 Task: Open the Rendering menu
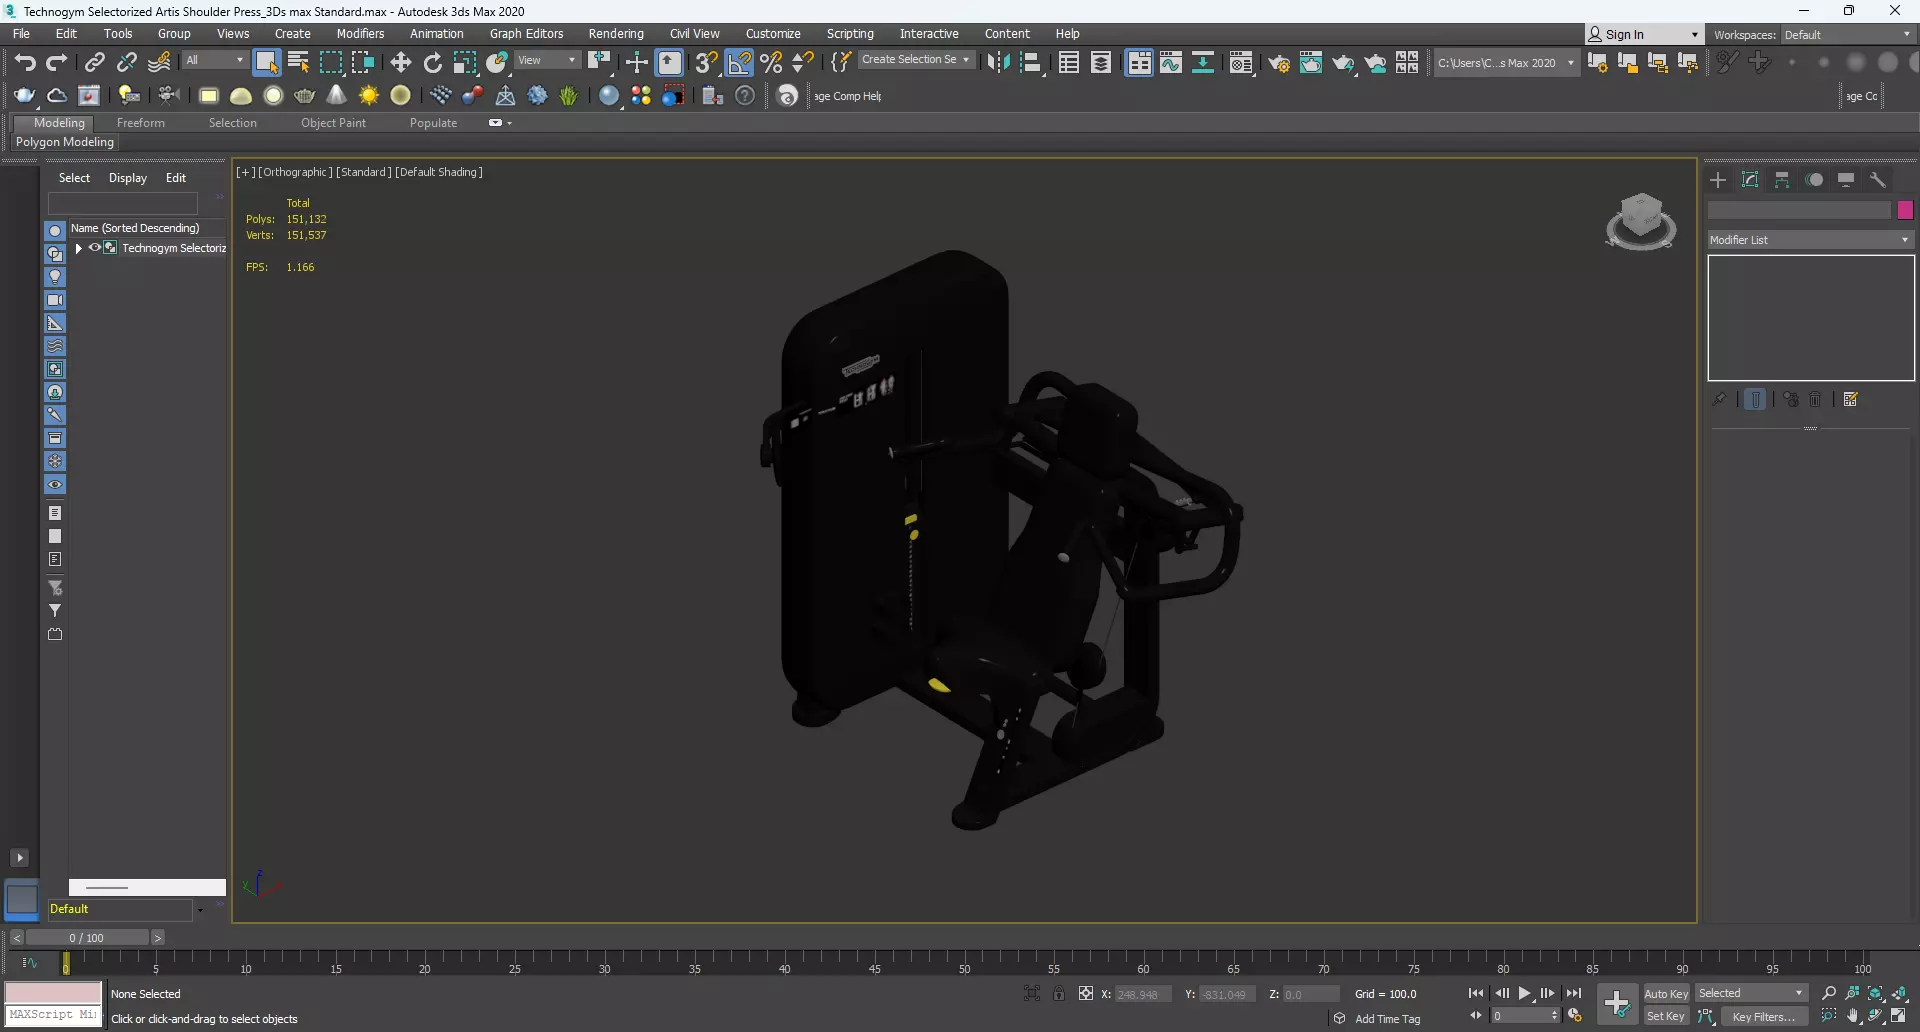coord(616,33)
